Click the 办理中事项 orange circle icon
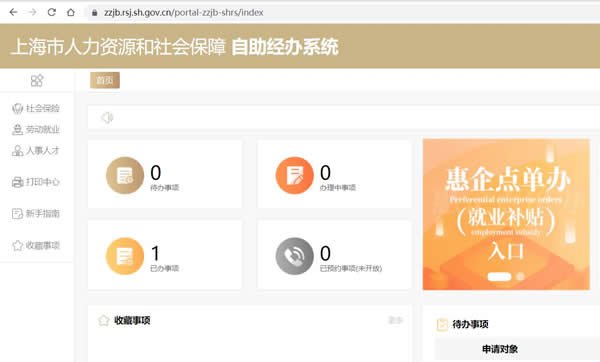The width and height of the screenshot is (600, 362). pos(294,175)
